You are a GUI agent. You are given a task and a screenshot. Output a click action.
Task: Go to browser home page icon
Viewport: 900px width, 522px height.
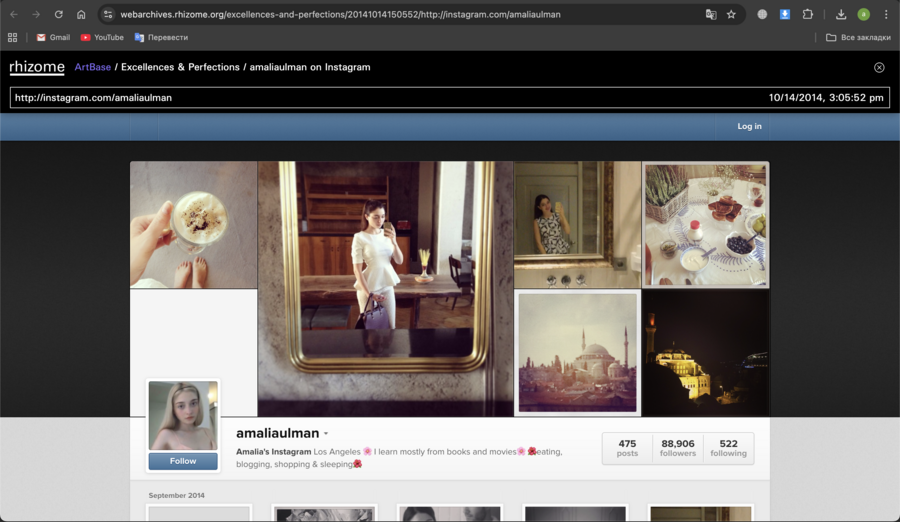point(81,15)
